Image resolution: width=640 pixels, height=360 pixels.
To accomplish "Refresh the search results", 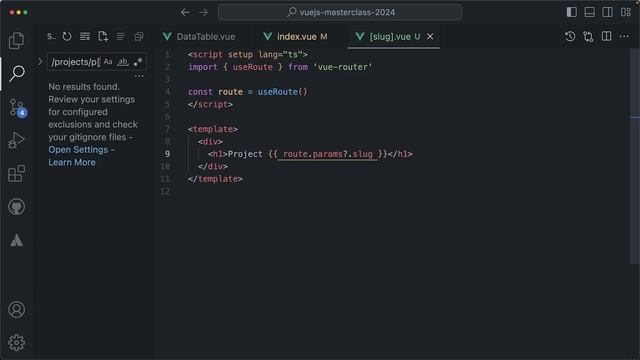I will 67,37.
